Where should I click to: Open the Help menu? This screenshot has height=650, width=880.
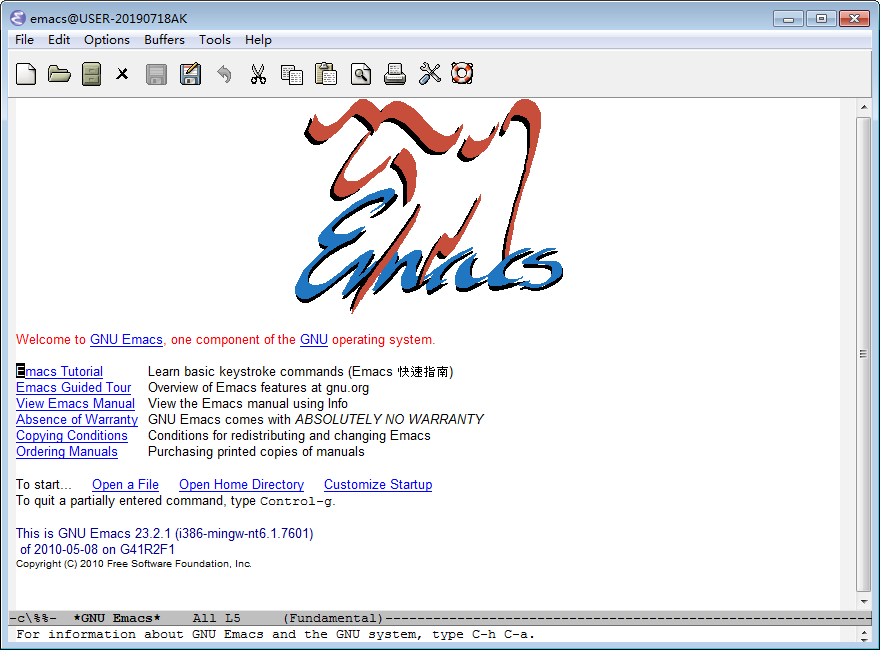[x=258, y=40]
